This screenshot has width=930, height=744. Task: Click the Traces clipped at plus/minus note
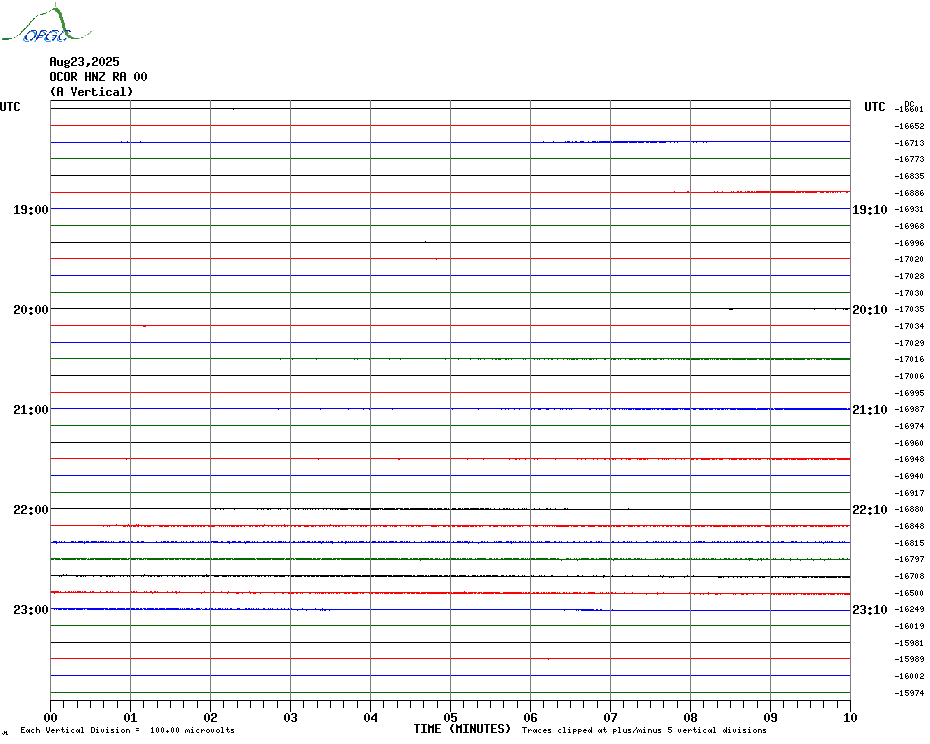[x=644, y=730]
